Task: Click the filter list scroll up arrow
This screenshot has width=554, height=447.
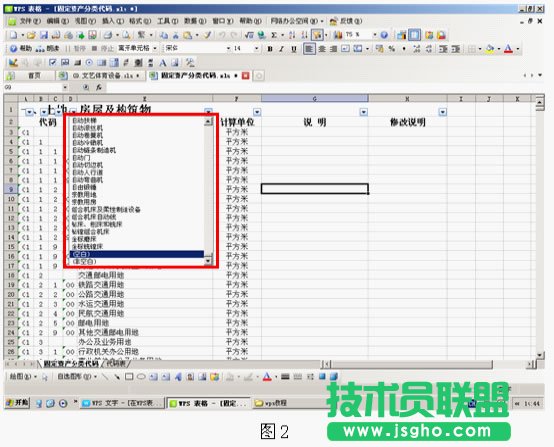Action: coord(208,122)
